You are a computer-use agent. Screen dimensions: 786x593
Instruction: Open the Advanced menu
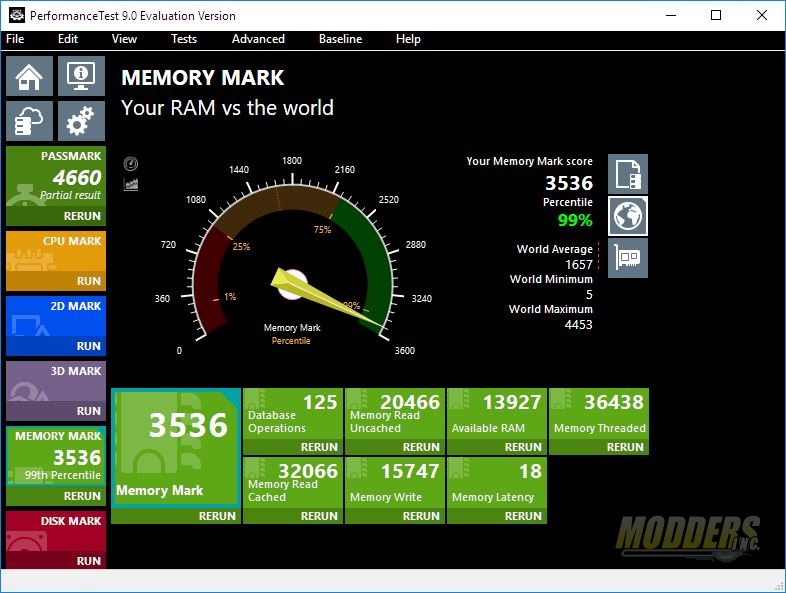pos(258,39)
